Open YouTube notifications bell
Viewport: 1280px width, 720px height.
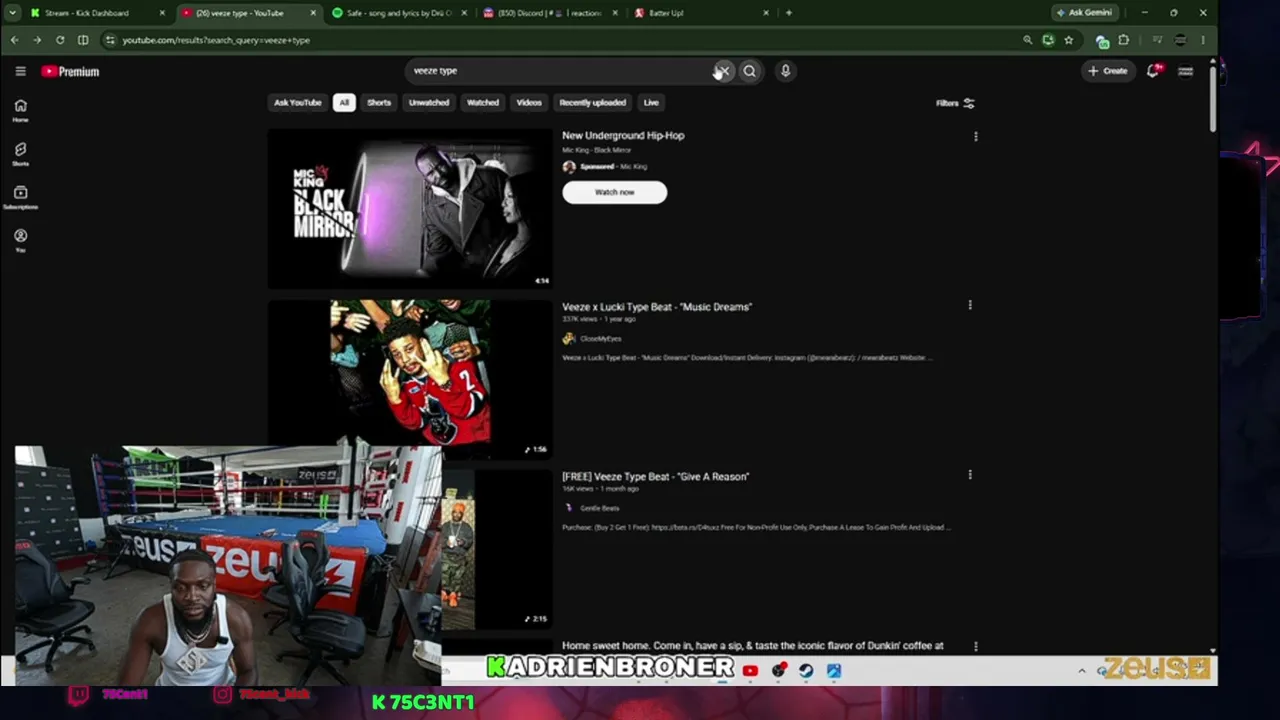(1153, 71)
